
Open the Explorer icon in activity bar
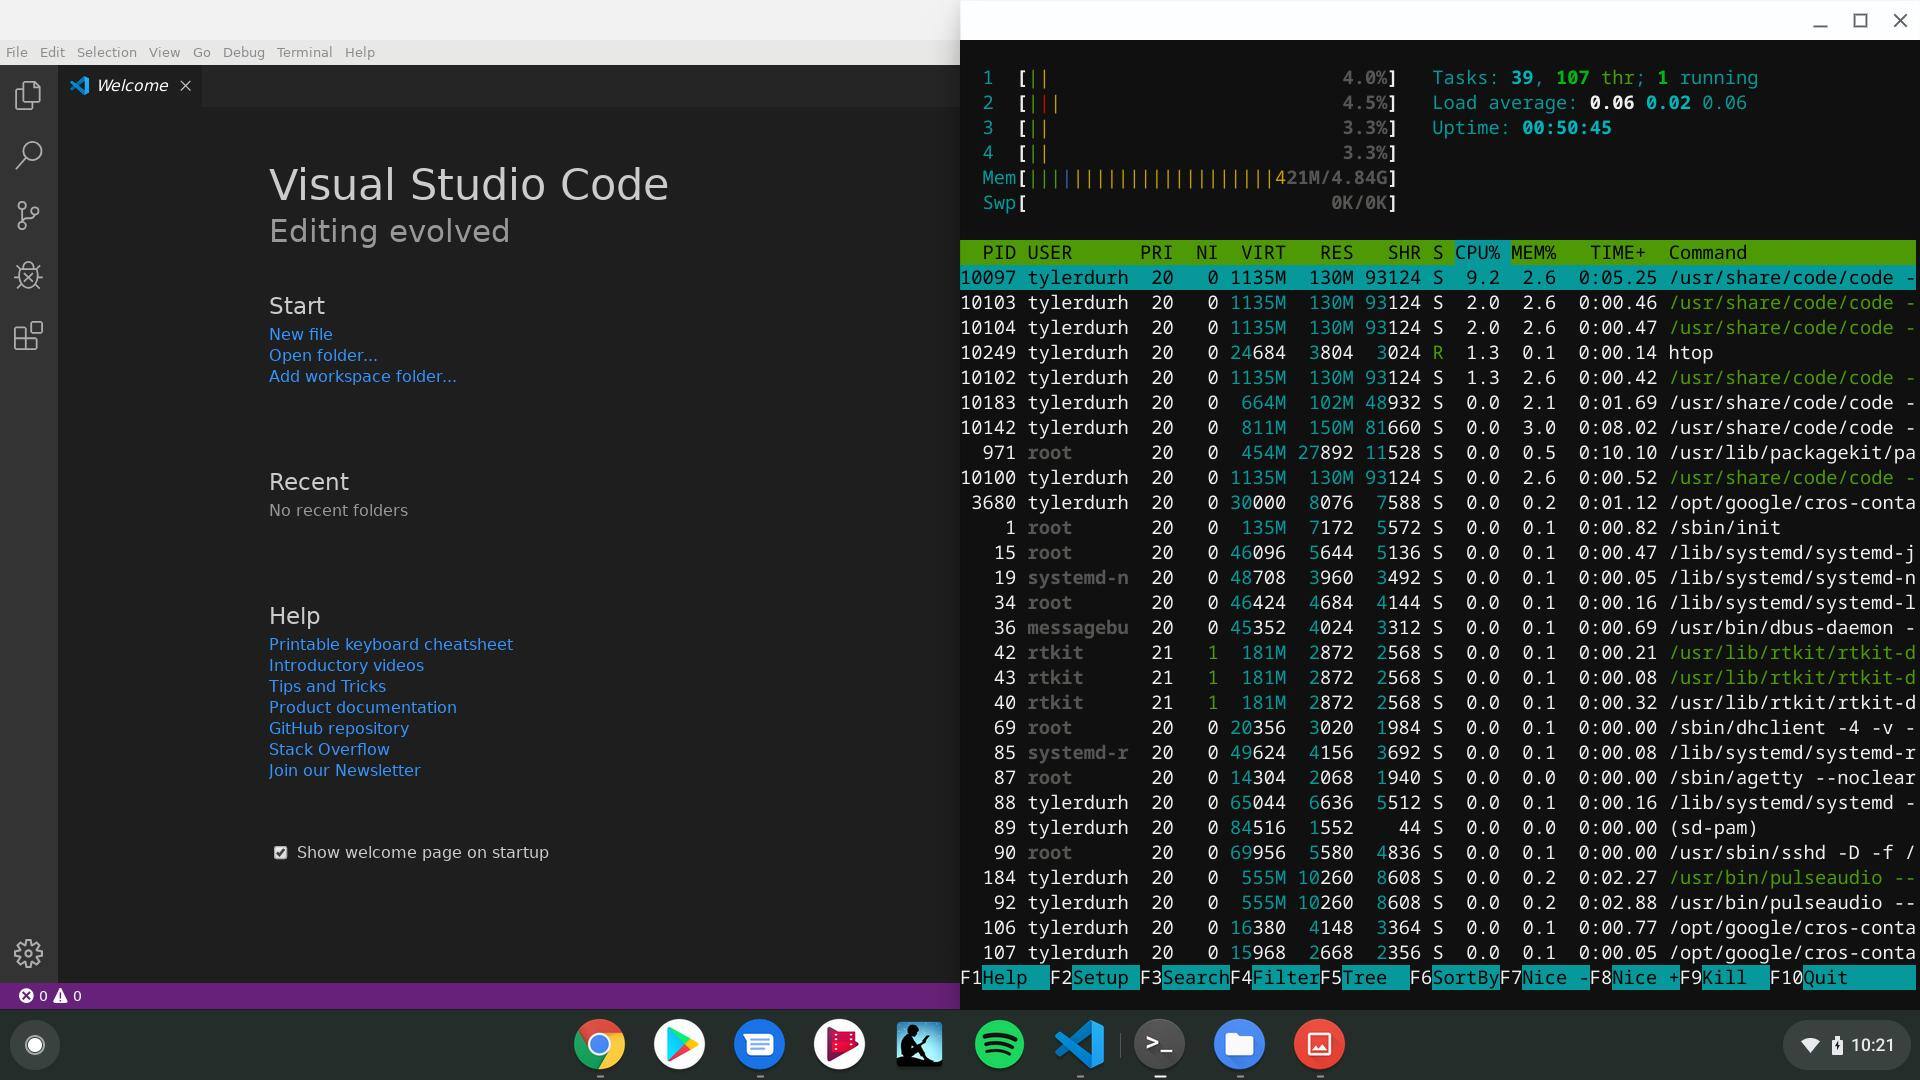tap(28, 96)
